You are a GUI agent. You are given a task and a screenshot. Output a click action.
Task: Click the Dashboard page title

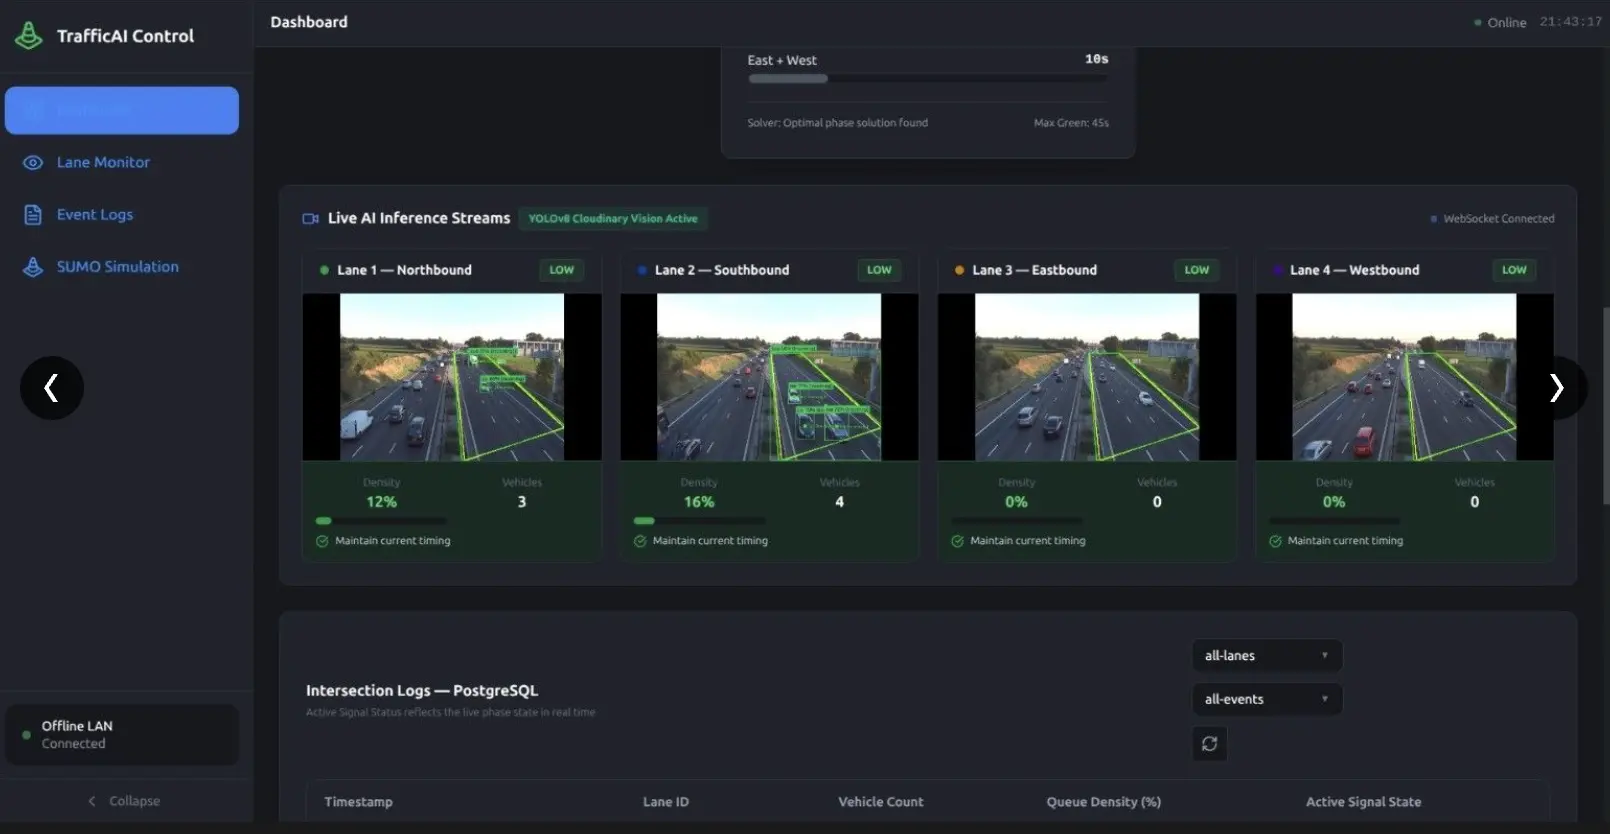click(x=309, y=22)
